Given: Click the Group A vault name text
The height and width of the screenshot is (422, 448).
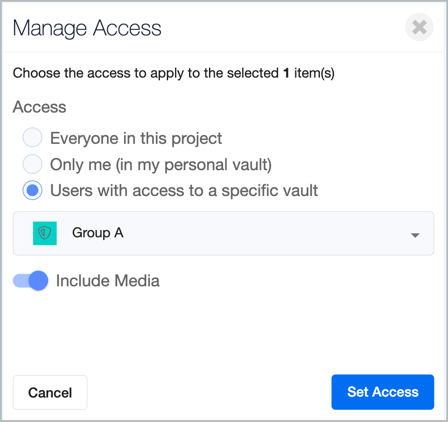Looking at the screenshot, I should (98, 233).
